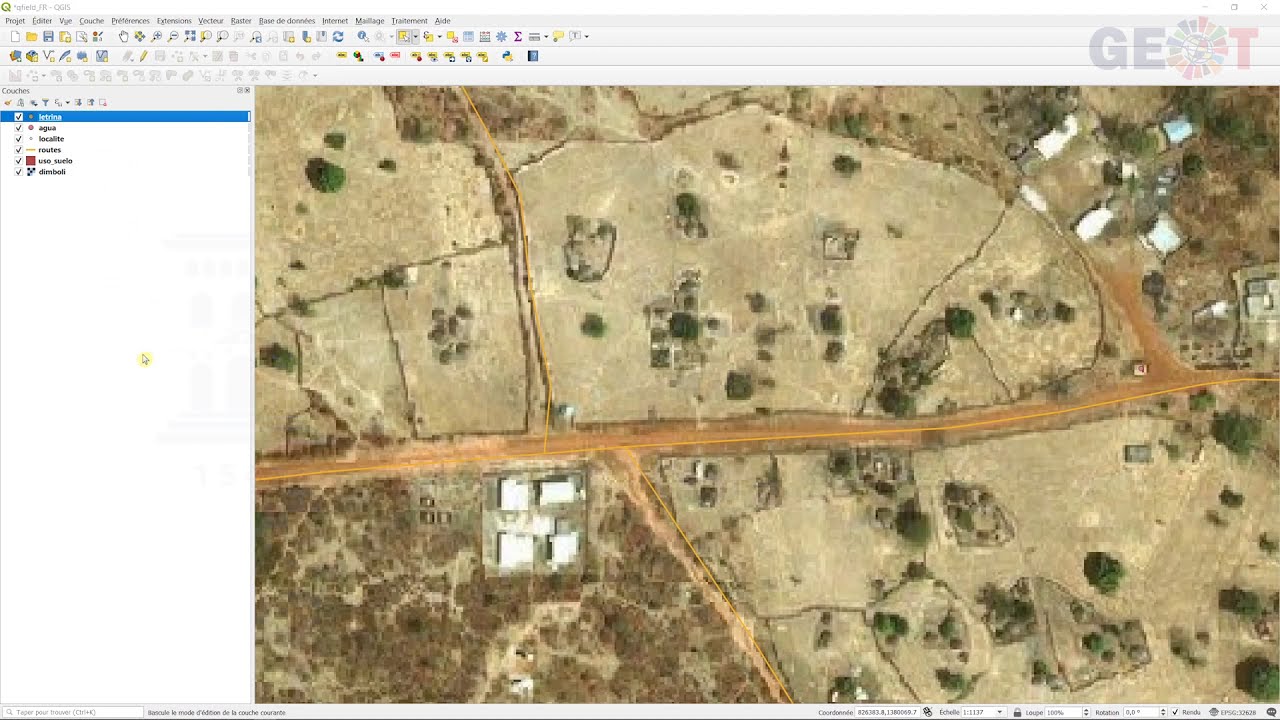Viewport: 1280px width, 720px height.
Task: Open the Maillage menu
Action: pos(370,21)
